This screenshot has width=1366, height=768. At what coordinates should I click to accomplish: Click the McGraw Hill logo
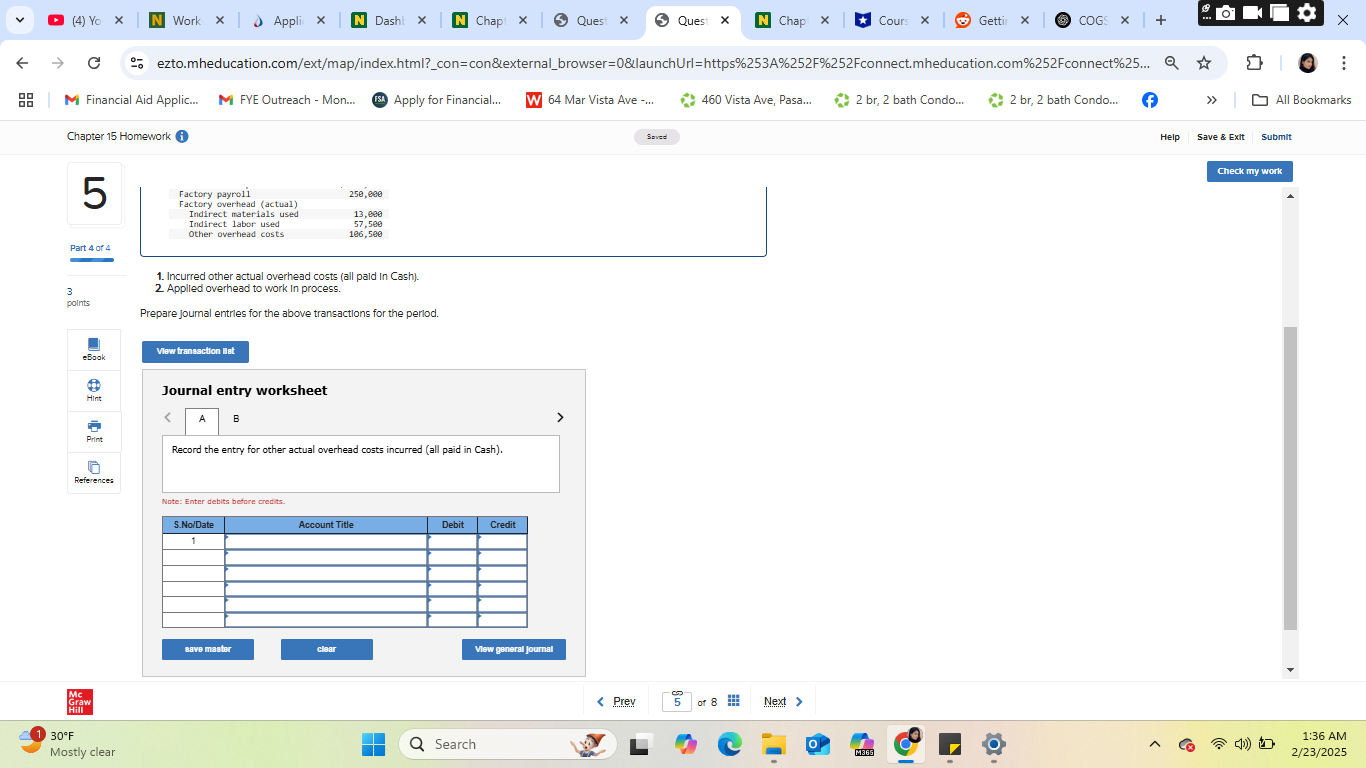click(x=78, y=700)
